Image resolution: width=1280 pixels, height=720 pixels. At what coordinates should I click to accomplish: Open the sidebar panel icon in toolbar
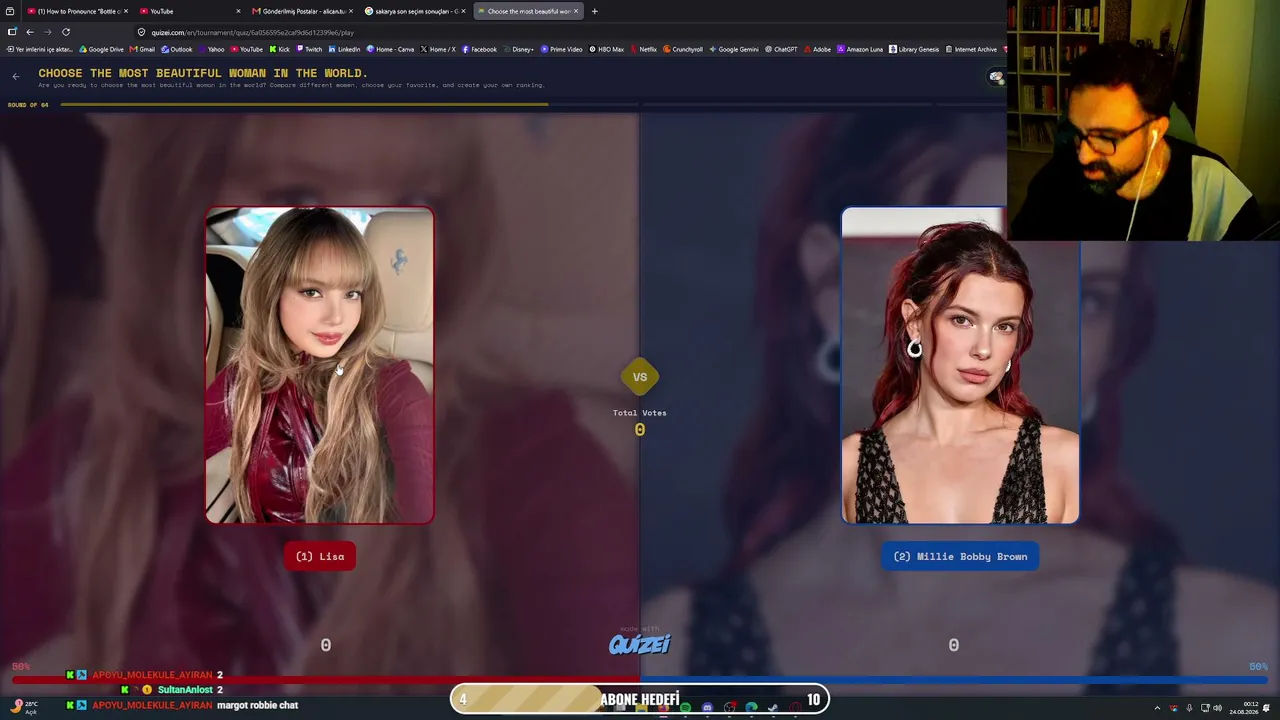(x=12, y=32)
